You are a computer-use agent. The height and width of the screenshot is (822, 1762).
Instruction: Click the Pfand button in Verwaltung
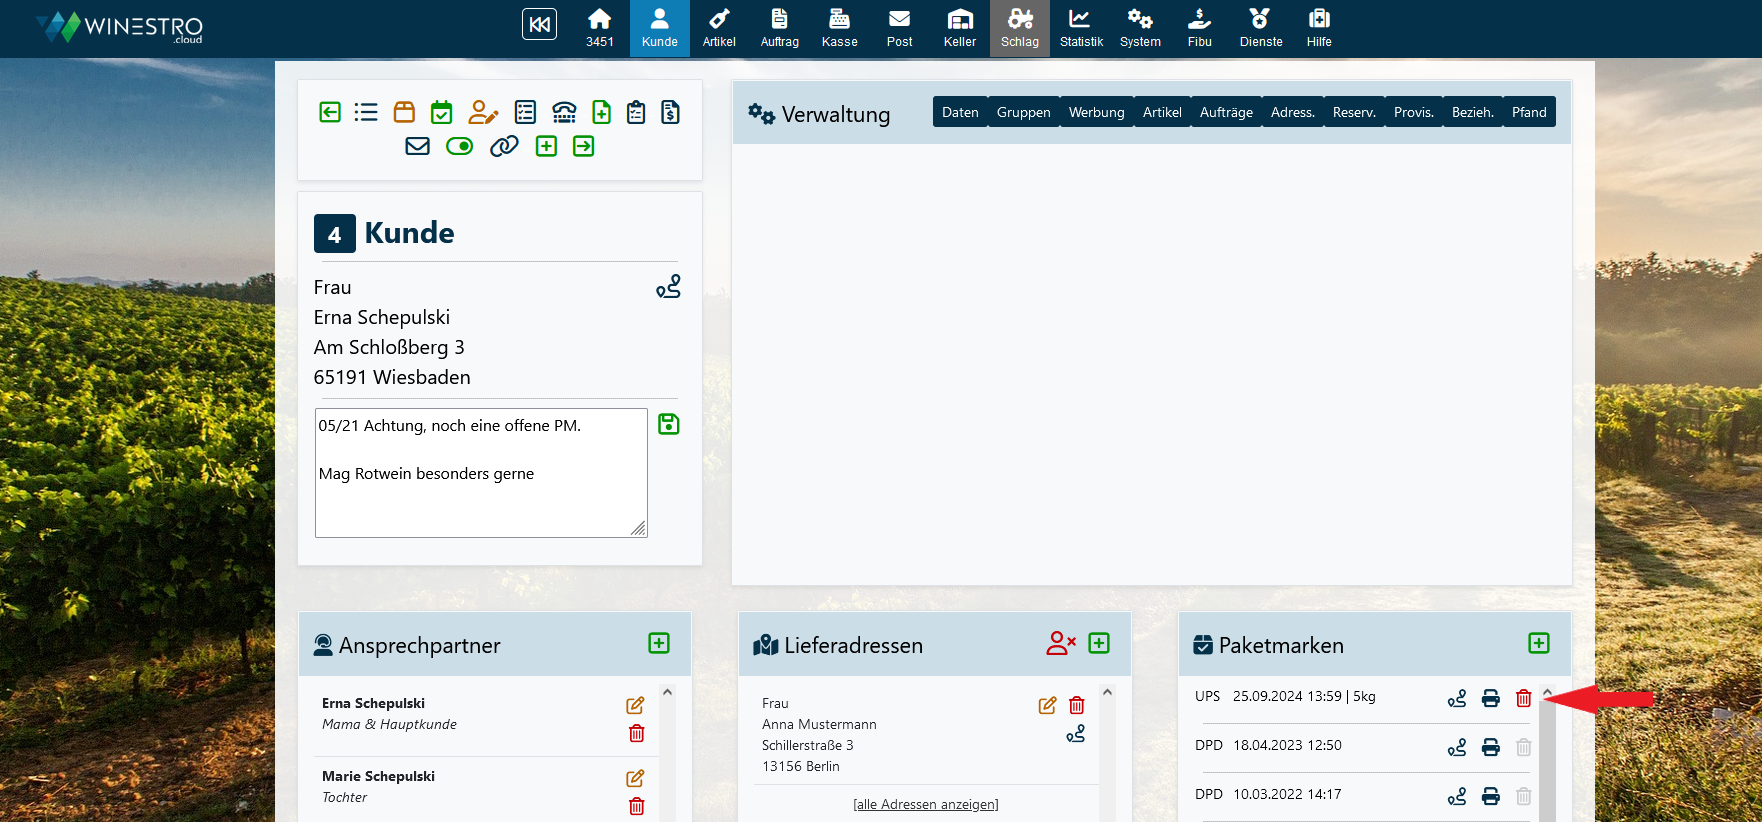(x=1528, y=112)
